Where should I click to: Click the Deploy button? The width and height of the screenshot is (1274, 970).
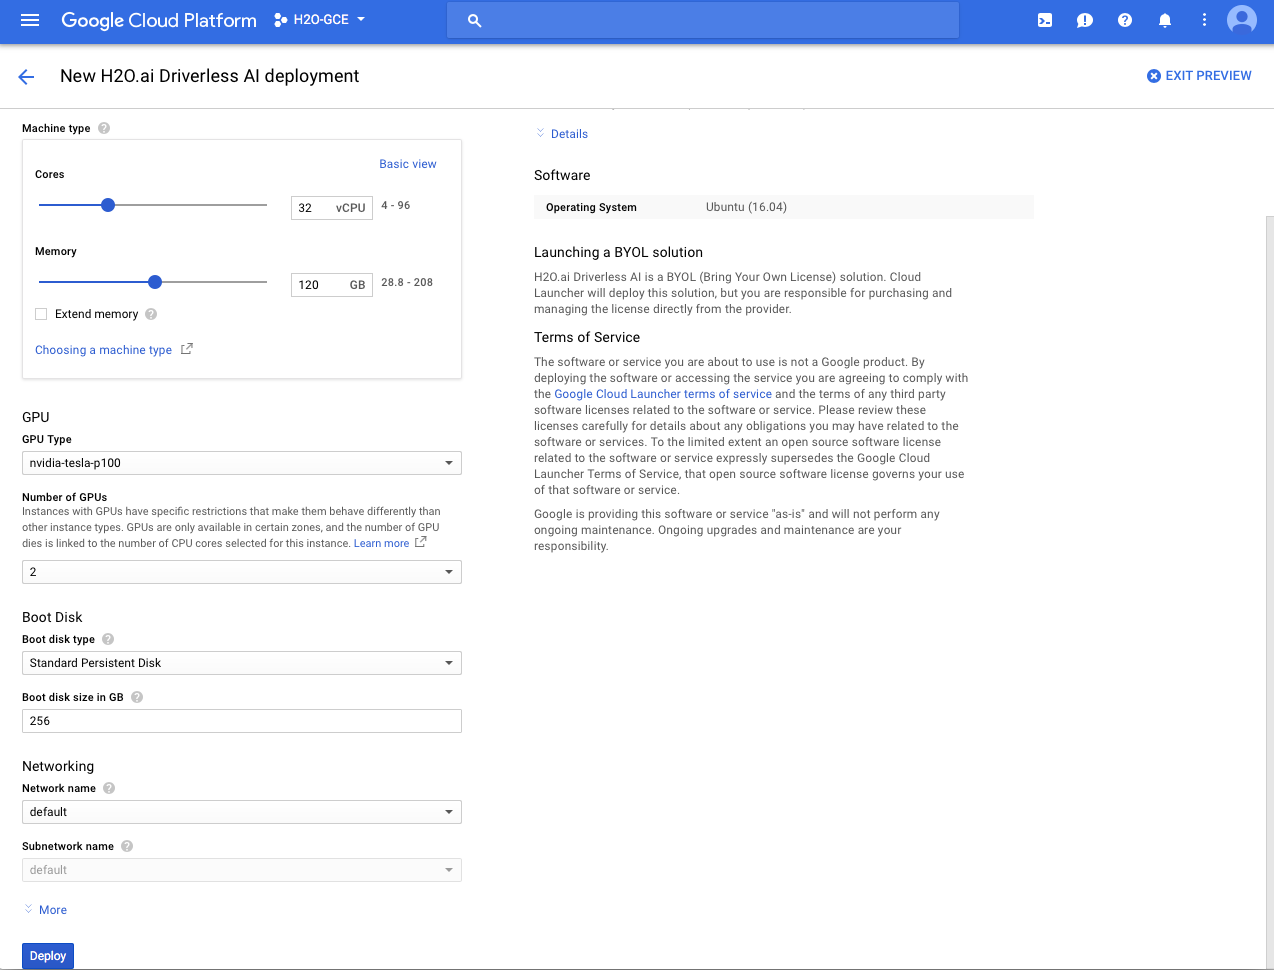point(47,955)
